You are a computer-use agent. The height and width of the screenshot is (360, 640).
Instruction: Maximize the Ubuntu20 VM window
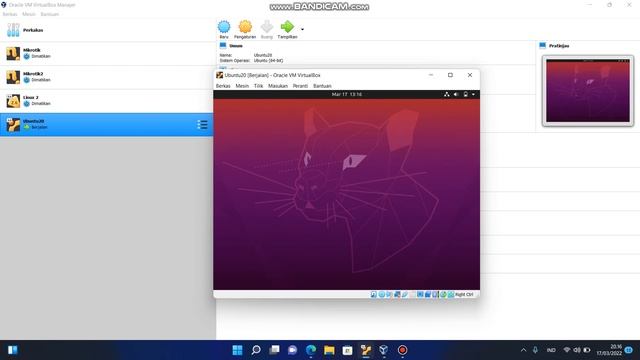[x=450, y=75]
